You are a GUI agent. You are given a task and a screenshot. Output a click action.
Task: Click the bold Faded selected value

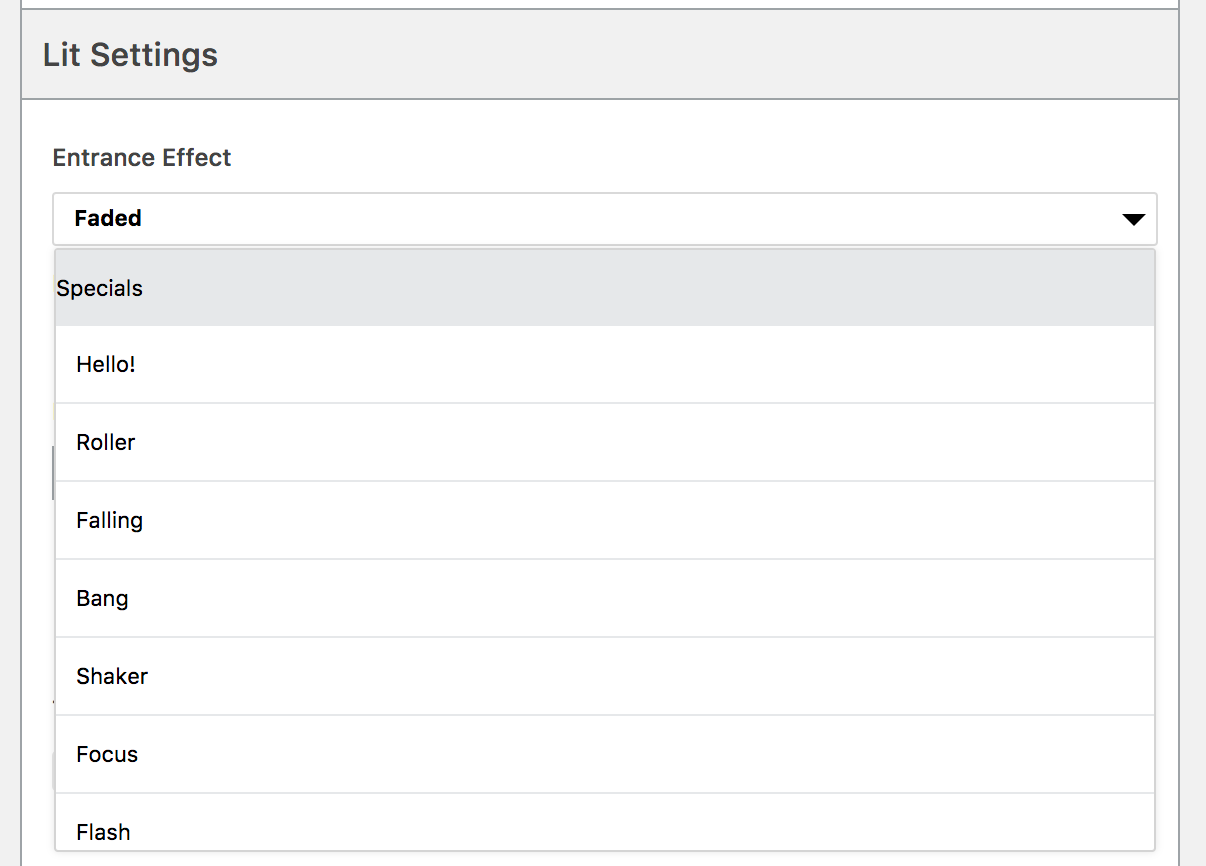click(x=108, y=218)
